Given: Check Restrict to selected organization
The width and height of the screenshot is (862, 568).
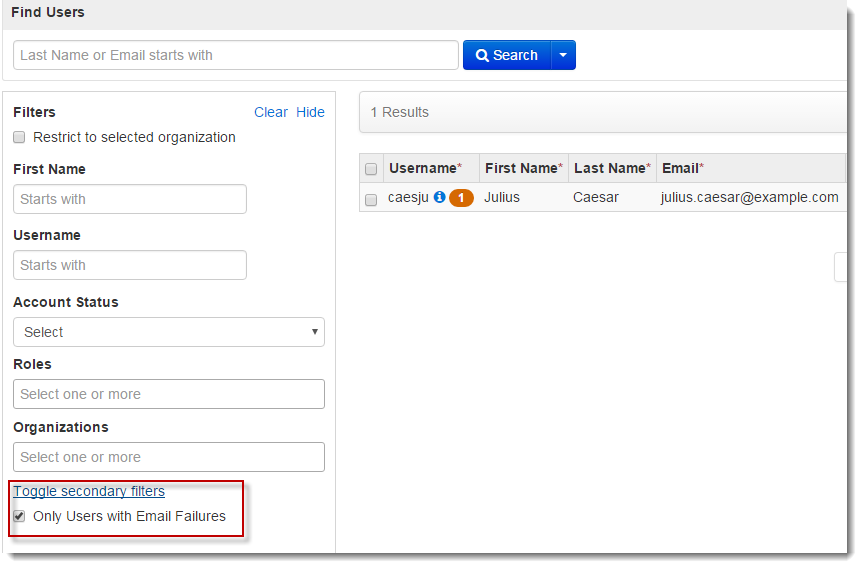Looking at the screenshot, I should click(19, 138).
